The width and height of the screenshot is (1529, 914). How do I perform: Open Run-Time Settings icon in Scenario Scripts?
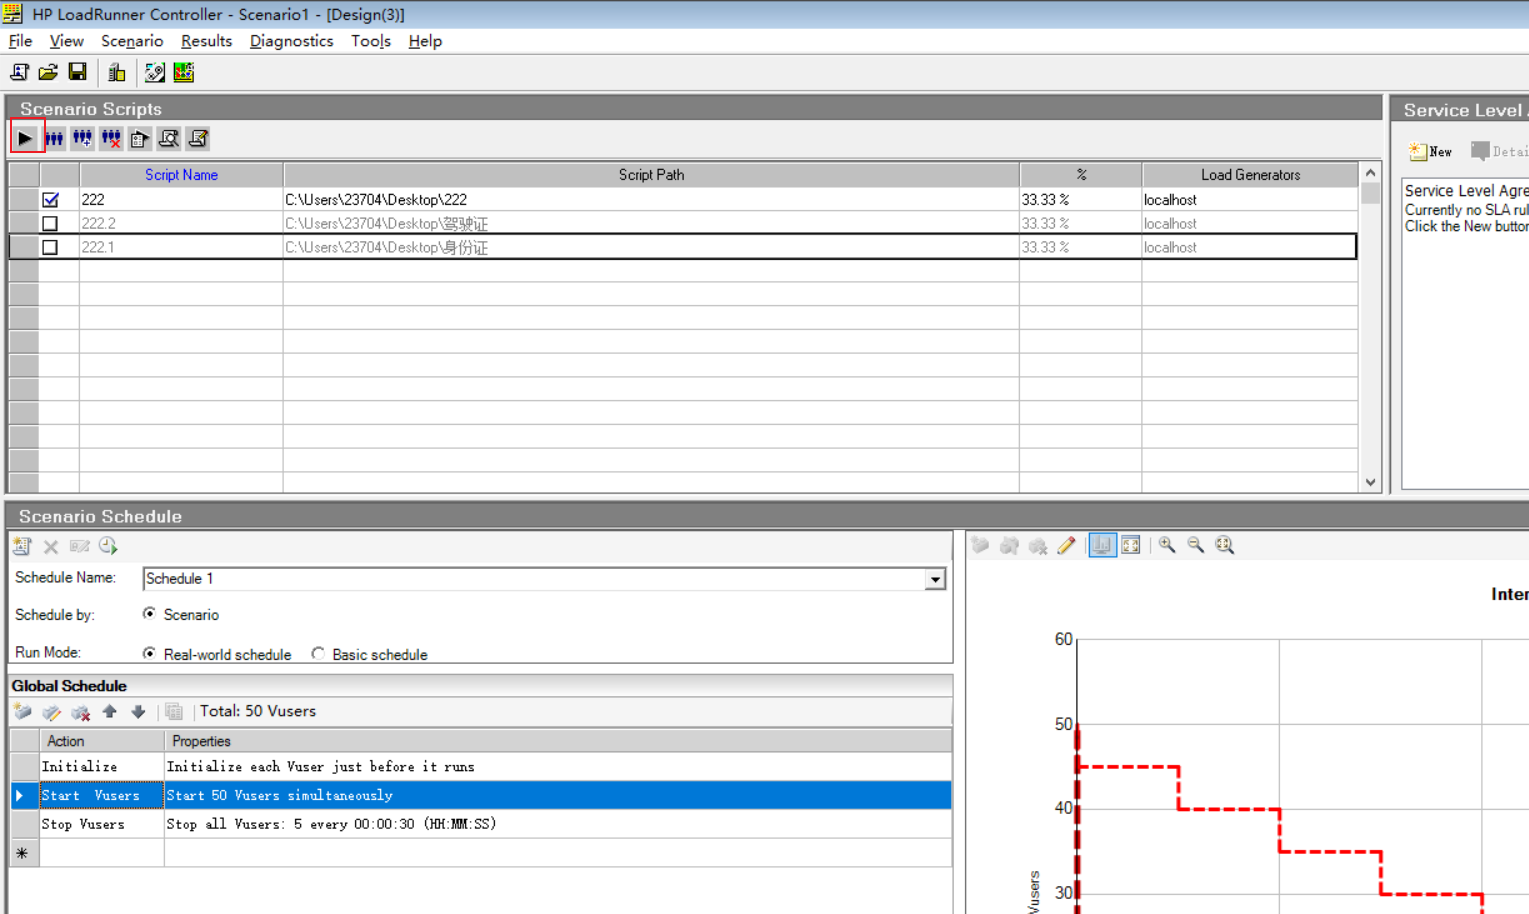click(x=140, y=138)
